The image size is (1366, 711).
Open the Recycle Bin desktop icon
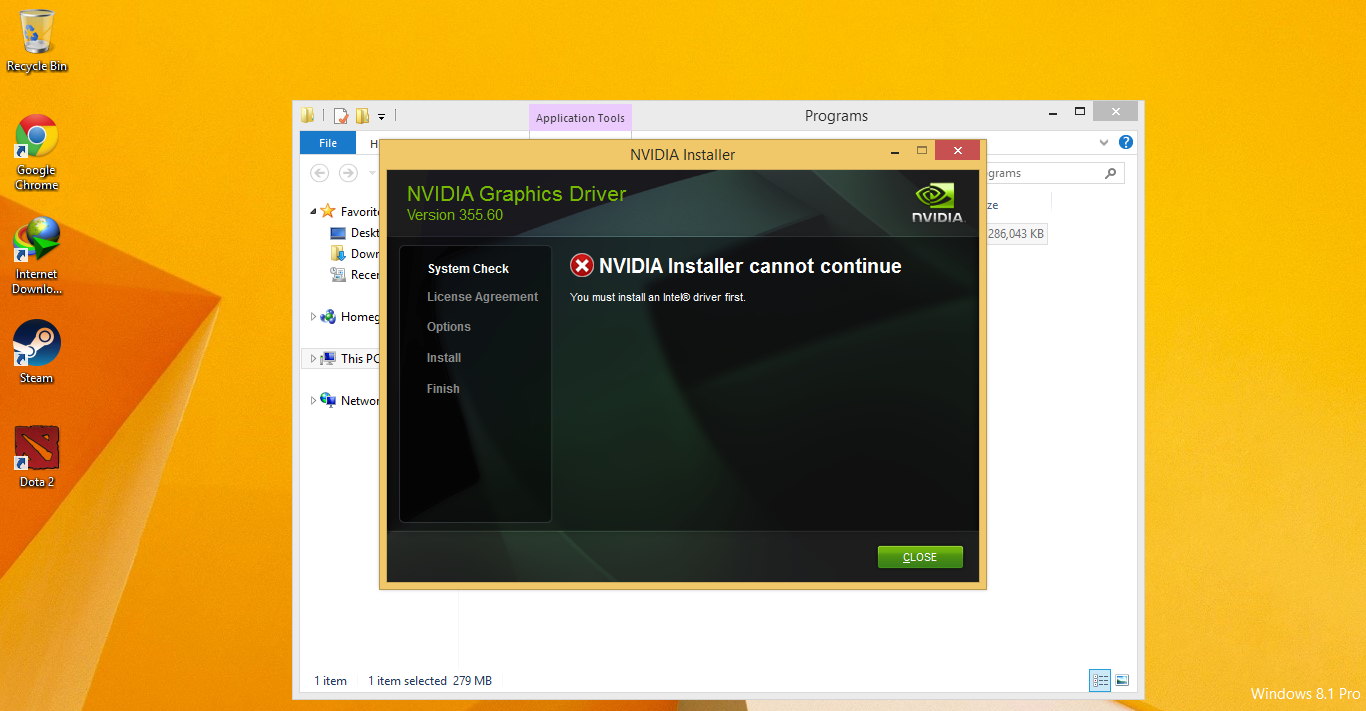click(37, 41)
